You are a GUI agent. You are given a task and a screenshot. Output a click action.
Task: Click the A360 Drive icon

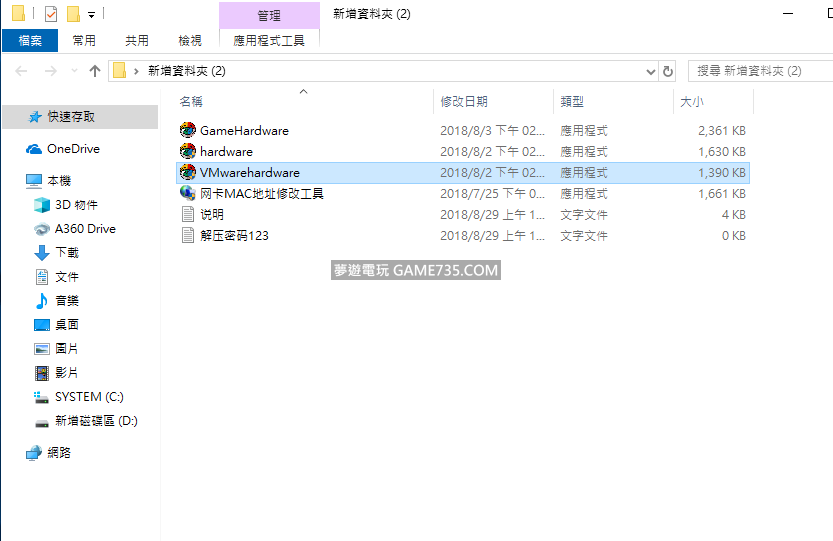[x=42, y=229]
